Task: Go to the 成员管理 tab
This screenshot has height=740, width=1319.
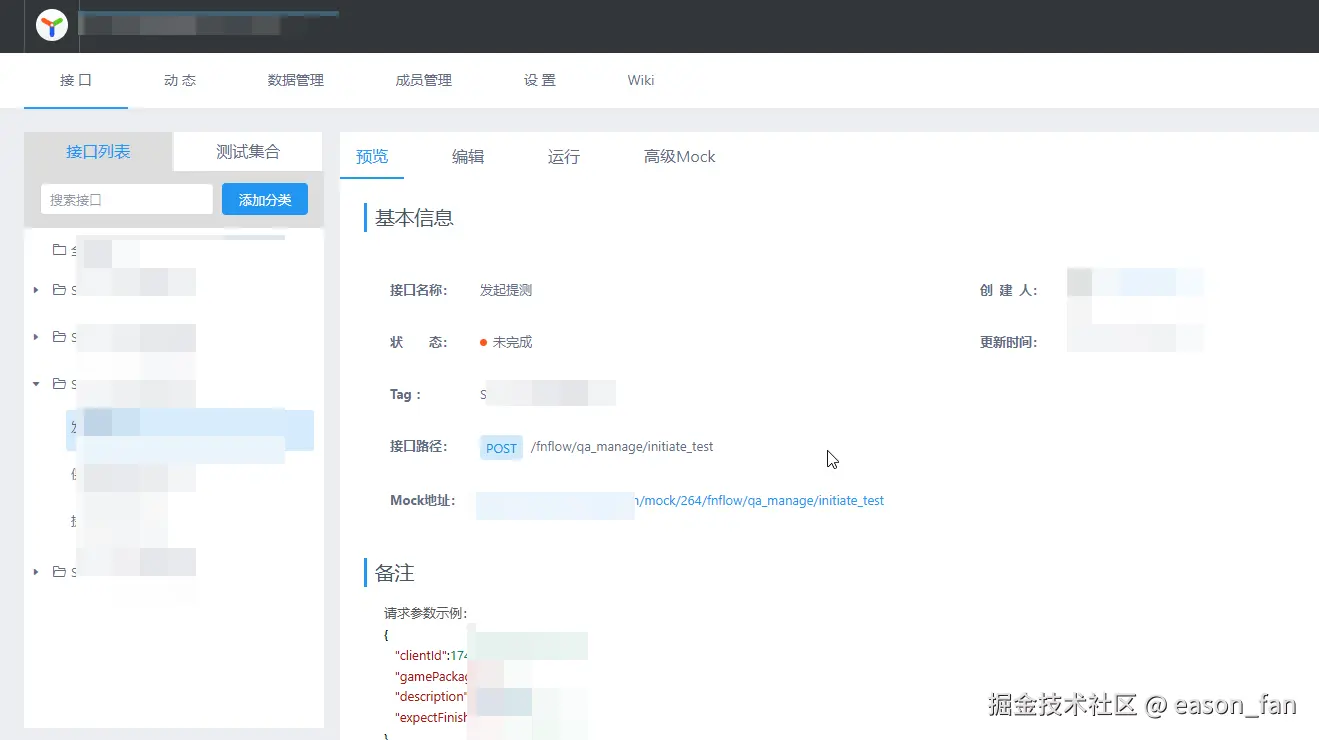Action: (424, 80)
